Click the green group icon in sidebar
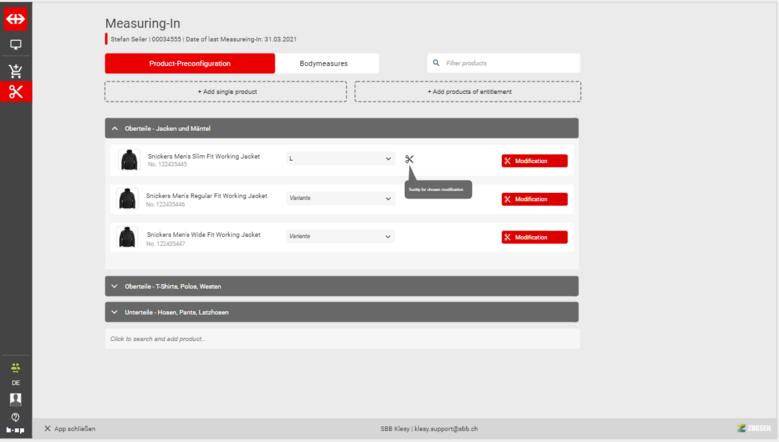Screen dimensions: 779x442 [x=15, y=367]
